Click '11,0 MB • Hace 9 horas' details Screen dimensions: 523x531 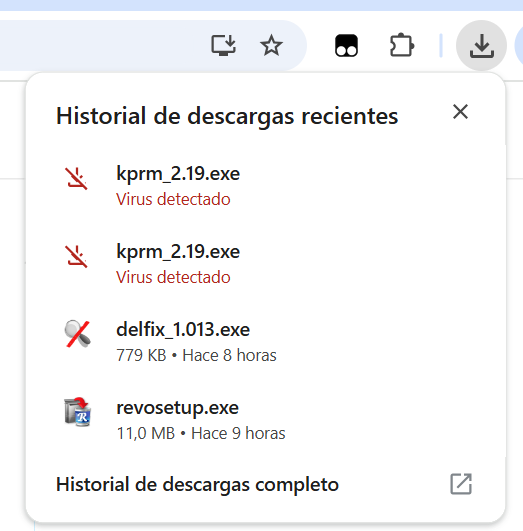tap(201, 433)
